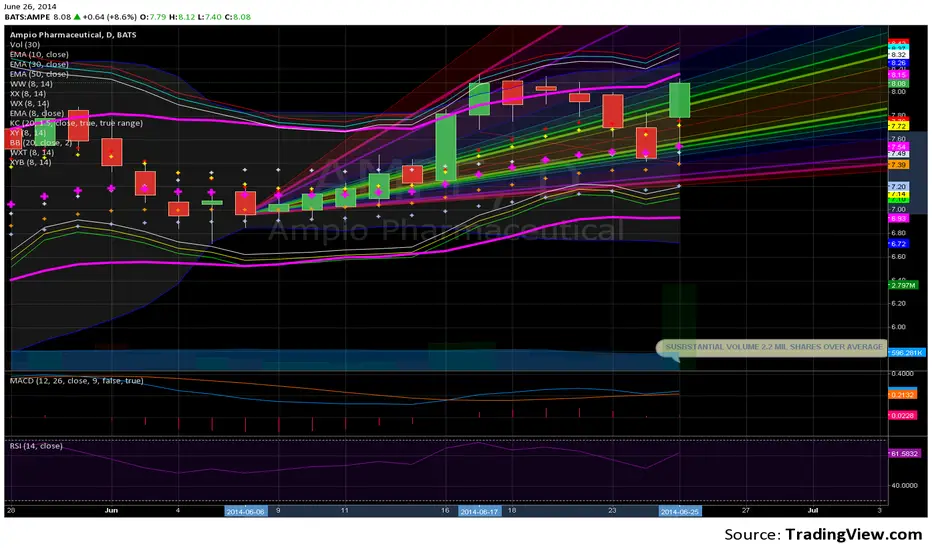The width and height of the screenshot is (932, 550).
Task: Click the +0.64 (+8.6%) price change text
Action: pyautogui.click(x=111, y=17)
